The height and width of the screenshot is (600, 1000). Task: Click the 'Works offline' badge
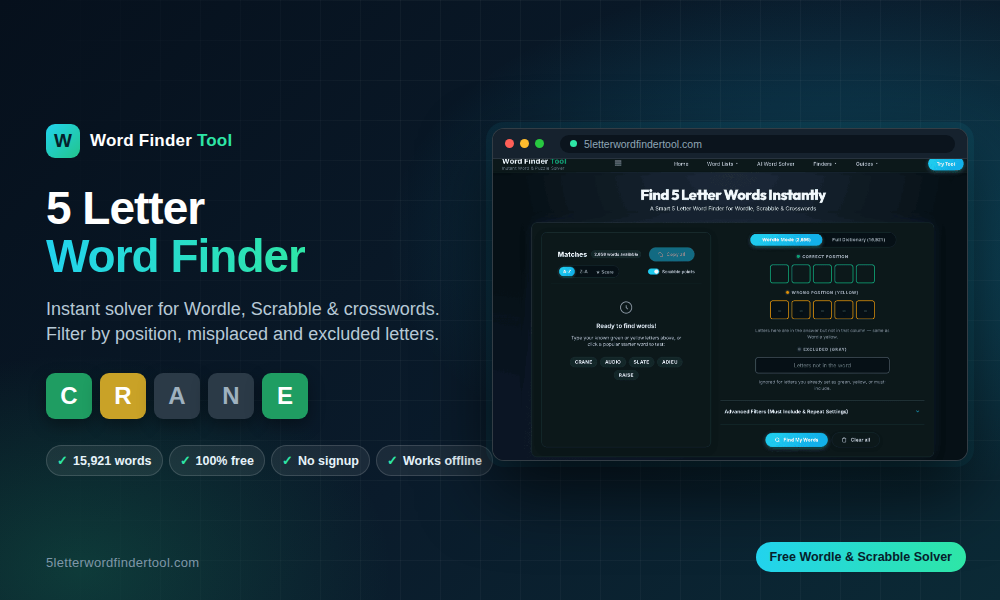(x=434, y=460)
